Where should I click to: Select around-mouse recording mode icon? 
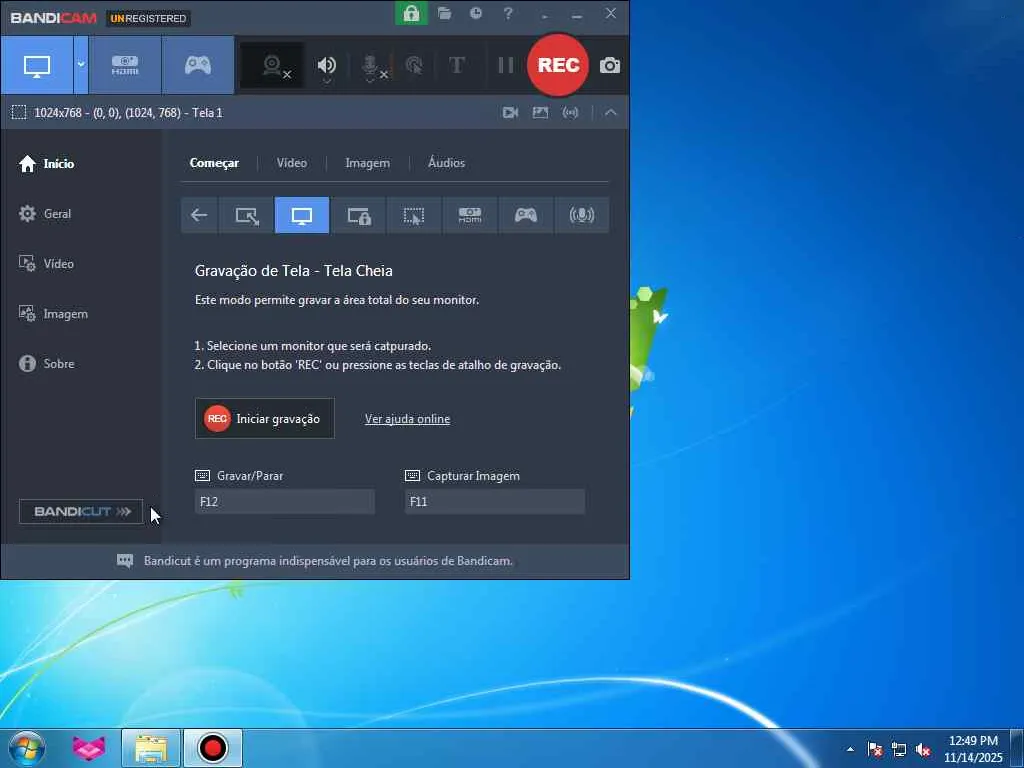pyautogui.click(x=414, y=215)
